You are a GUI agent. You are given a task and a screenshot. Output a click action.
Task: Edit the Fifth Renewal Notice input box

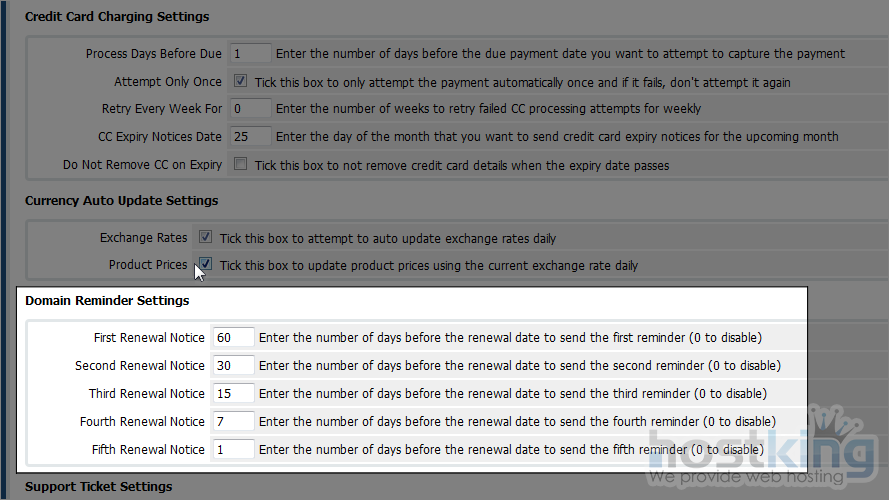233,450
